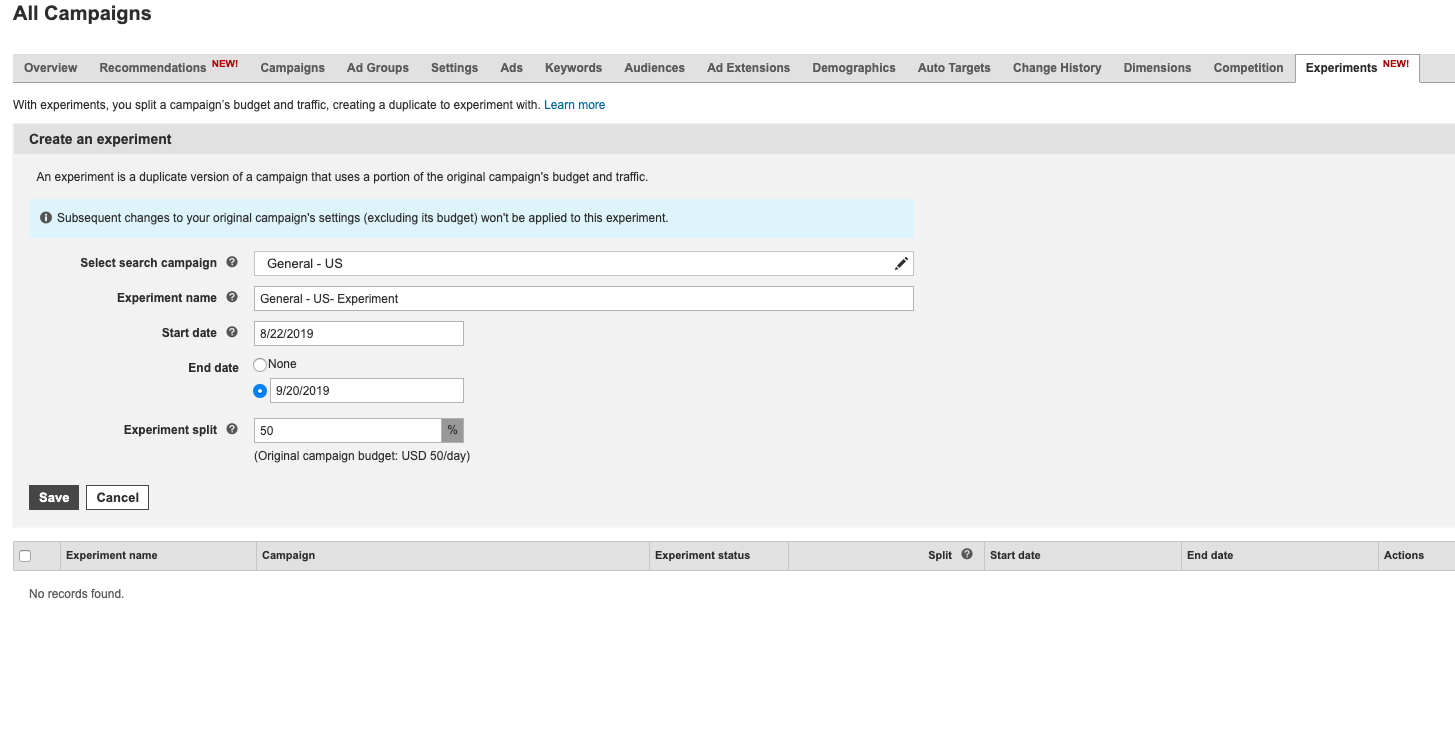Open the End date picker showing 9/20/2019
Viewport: 1455px width, 754px height.
[366, 391]
